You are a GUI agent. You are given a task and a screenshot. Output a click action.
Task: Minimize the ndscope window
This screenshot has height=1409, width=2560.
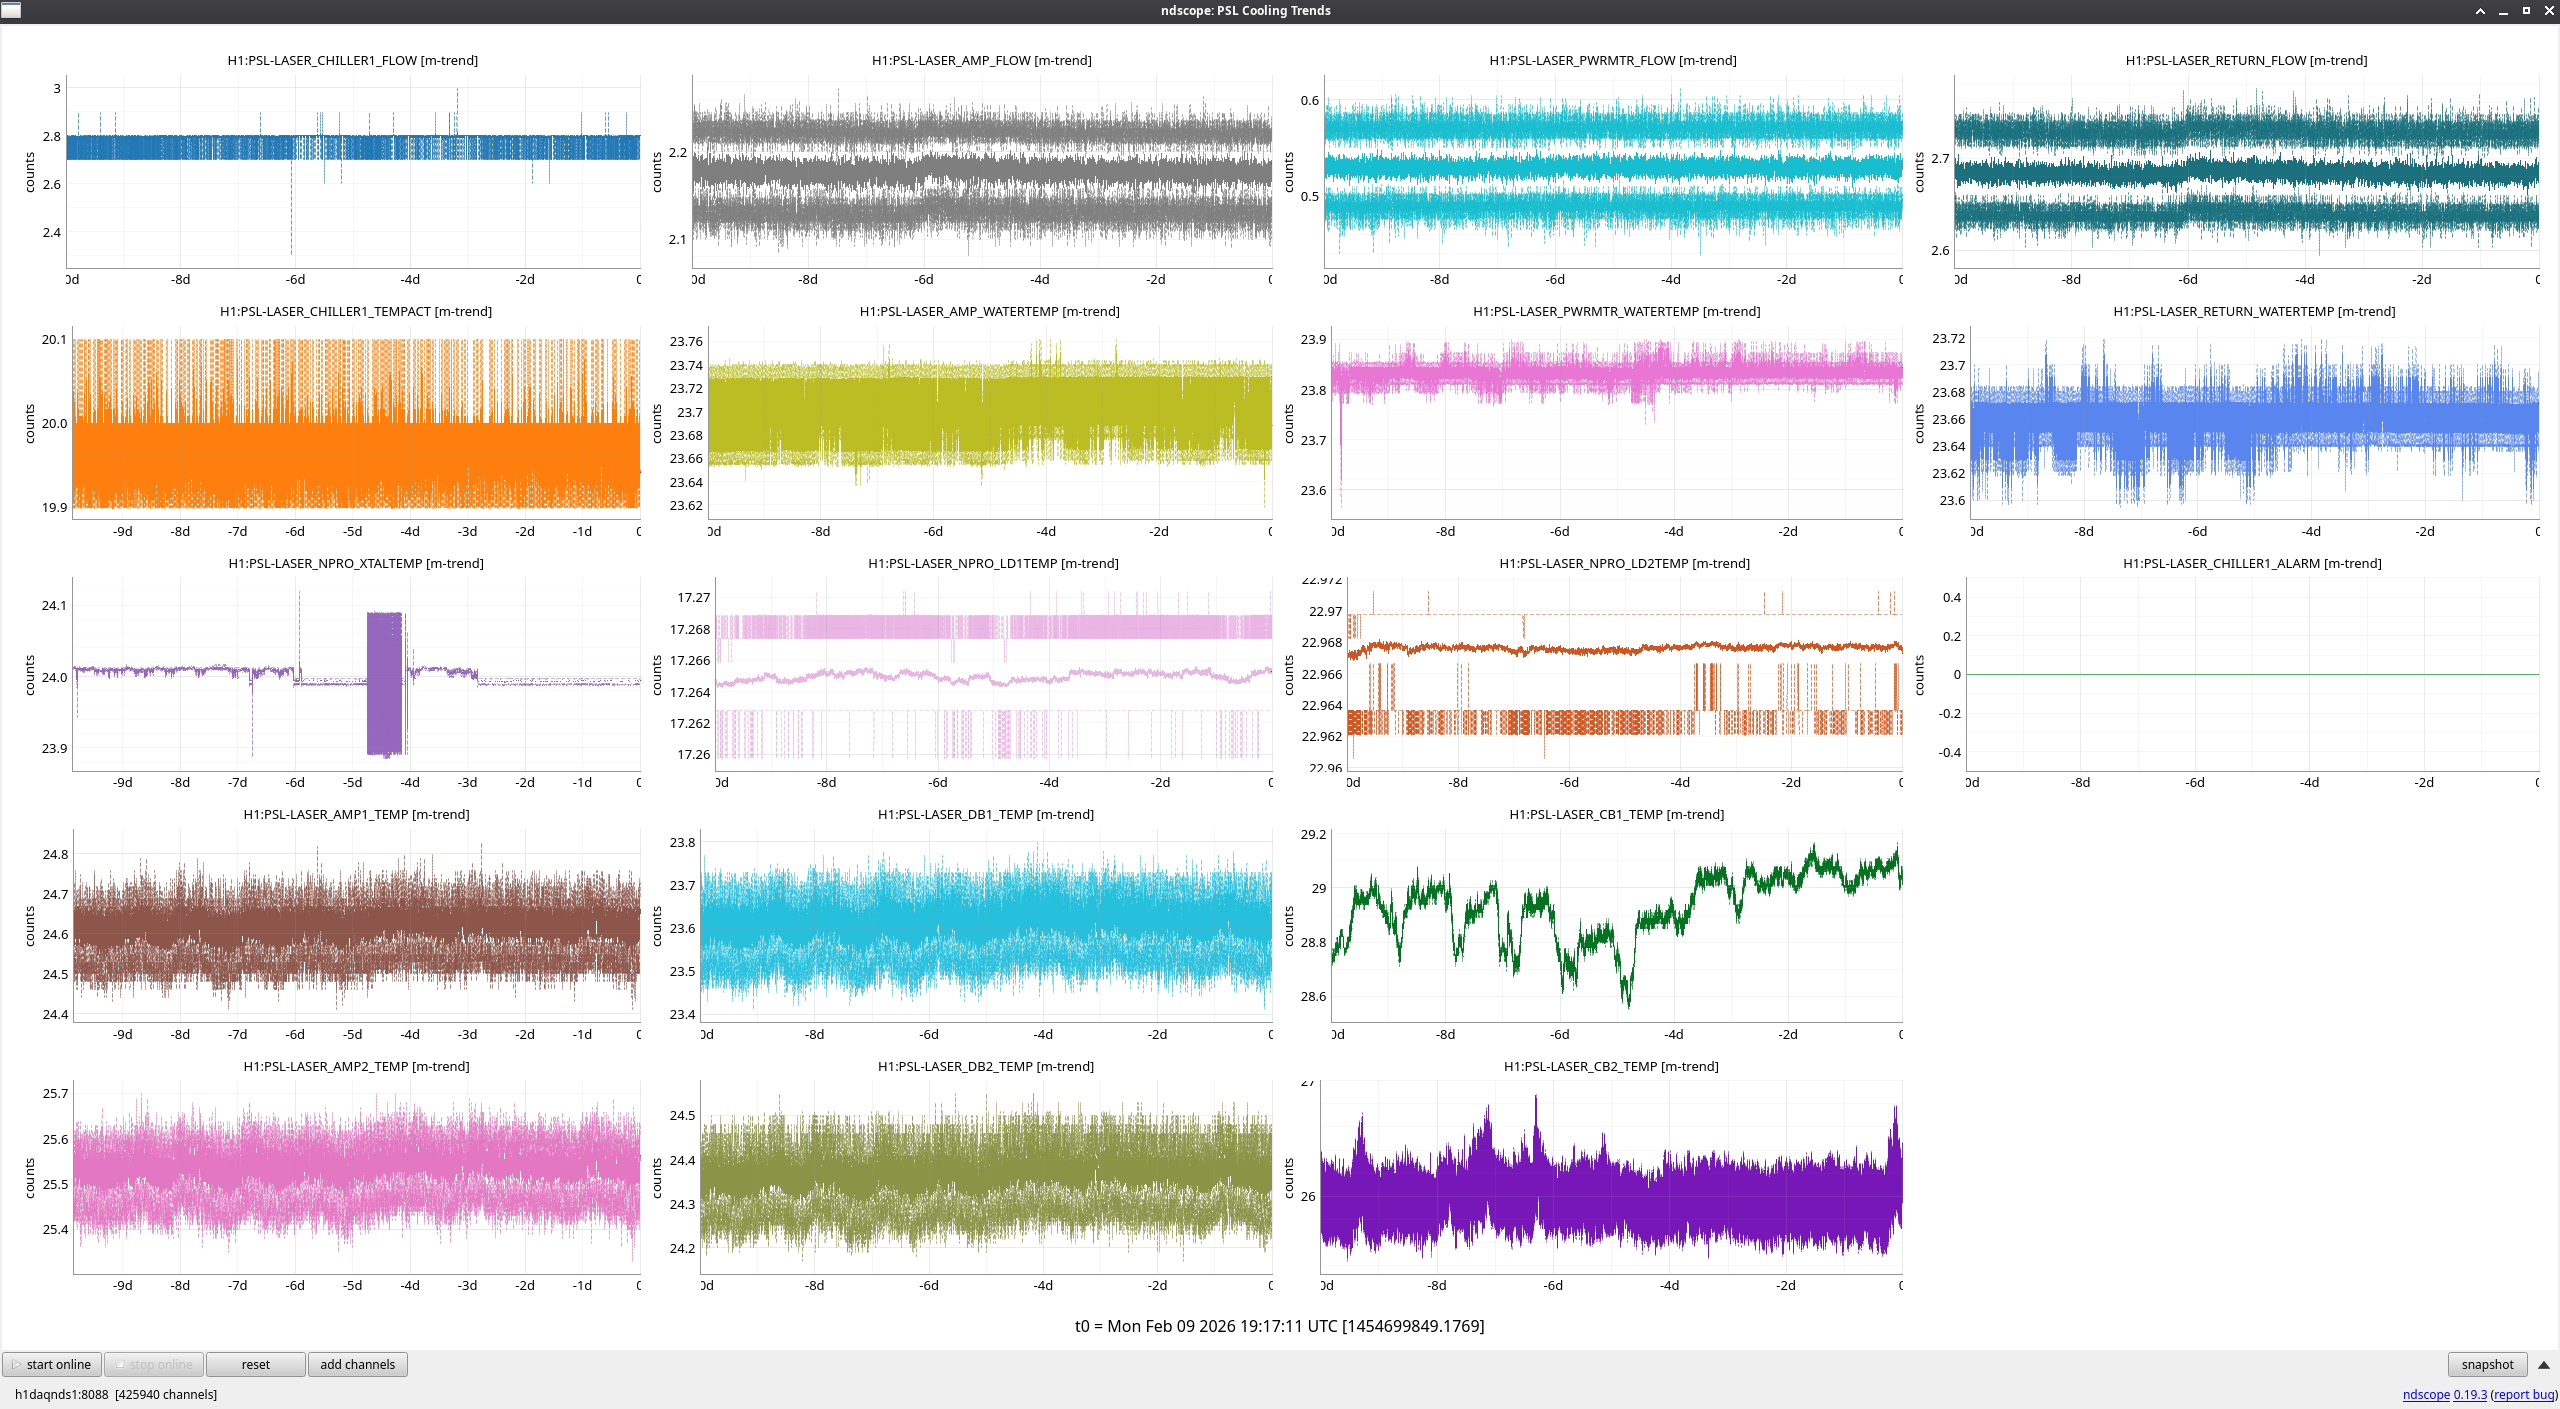coord(2503,11)
